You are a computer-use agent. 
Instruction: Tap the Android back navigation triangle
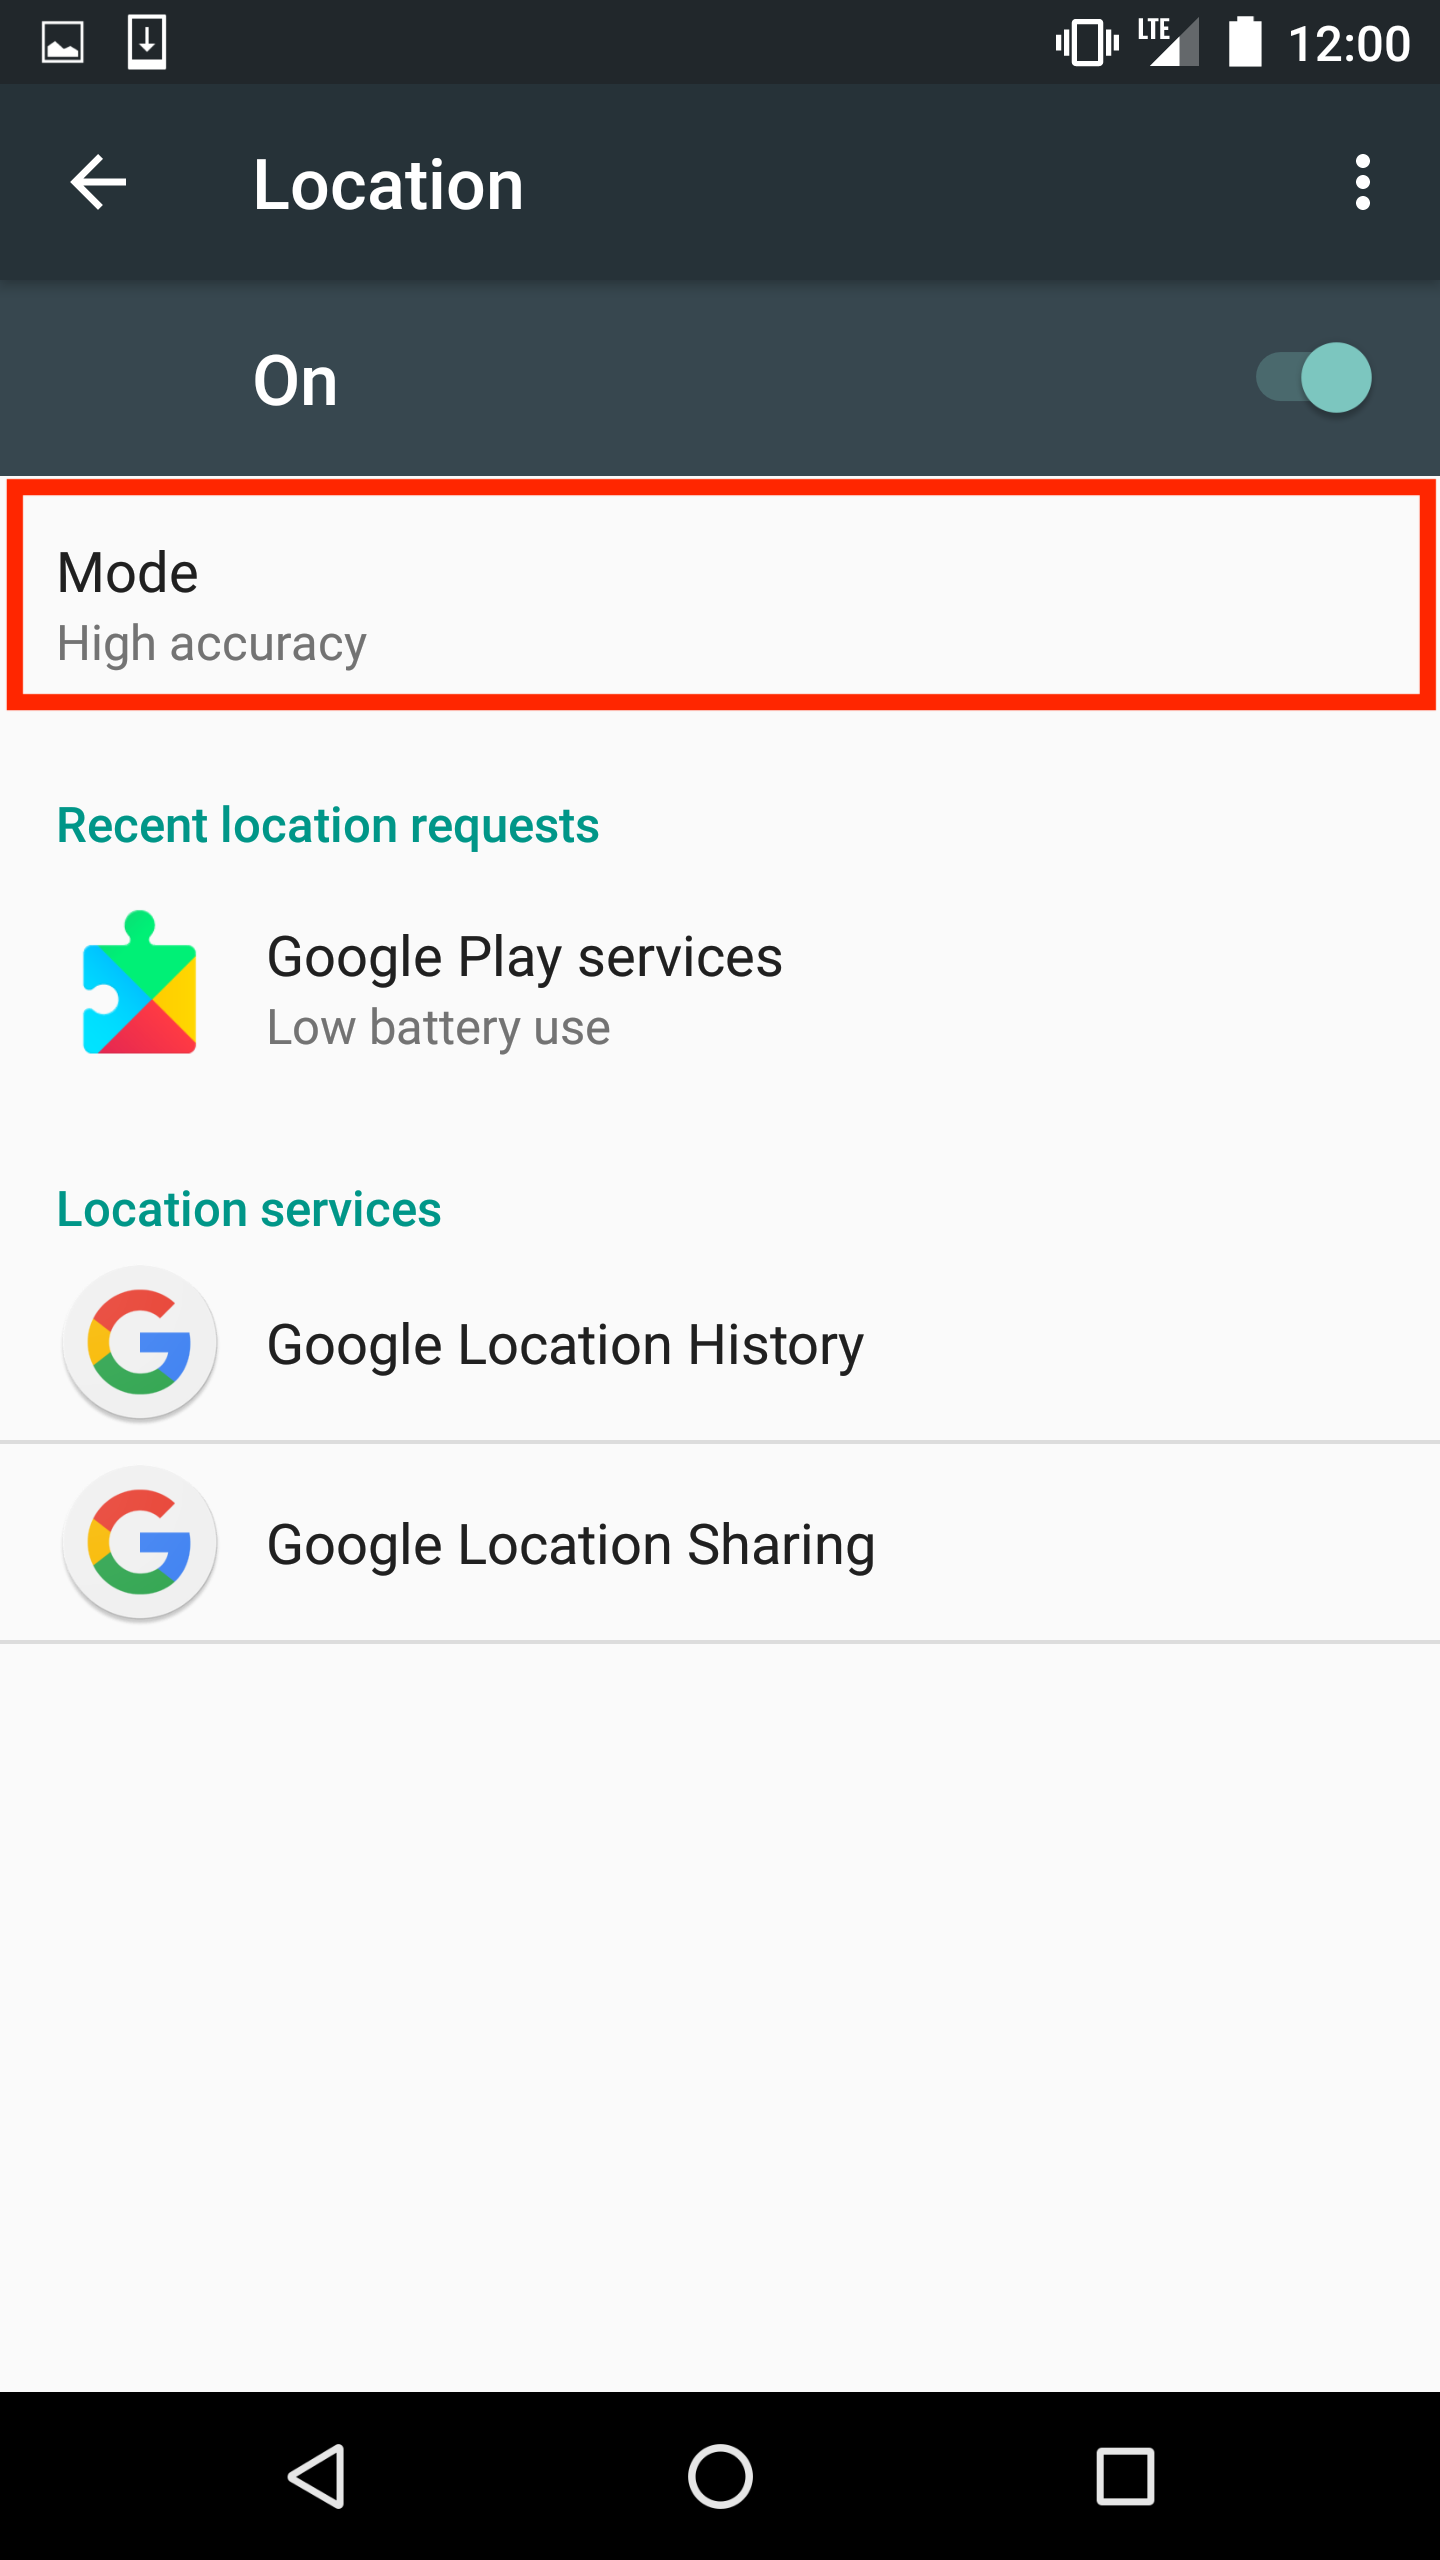click(x=318, y=2477)
